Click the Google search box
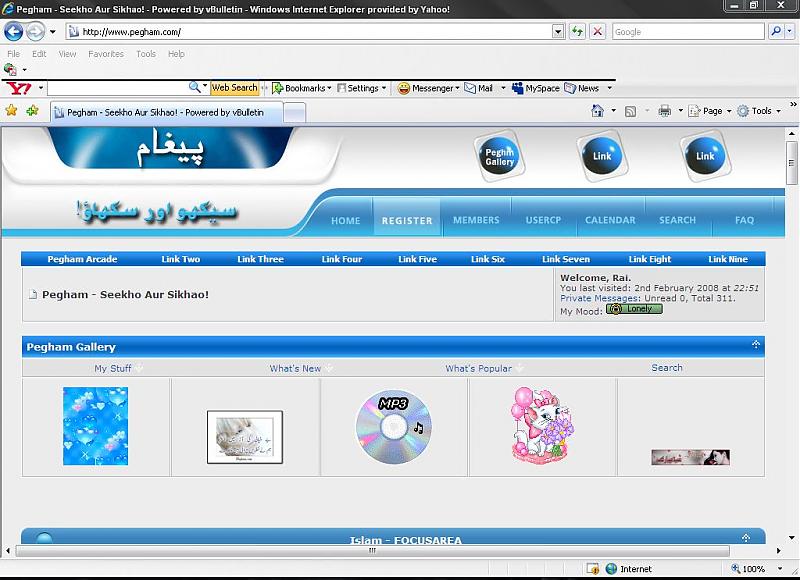Image resolution: width=800 pixels, height=580 pixels. [x=688, y=32]
